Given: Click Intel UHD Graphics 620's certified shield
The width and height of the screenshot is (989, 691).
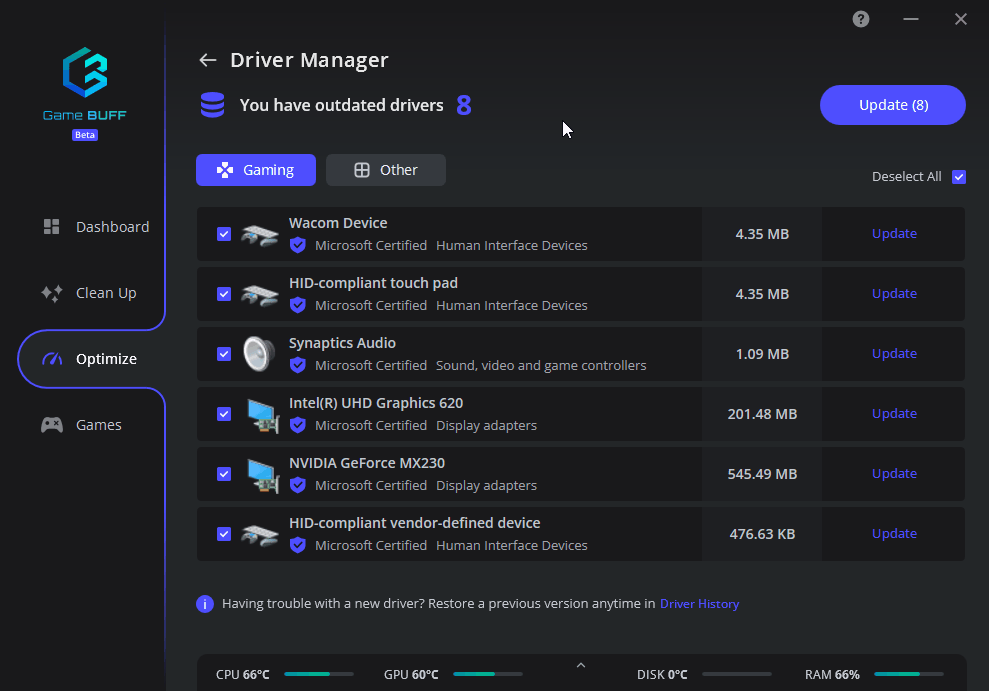Looking at the screenshot, I should point(298,425).
